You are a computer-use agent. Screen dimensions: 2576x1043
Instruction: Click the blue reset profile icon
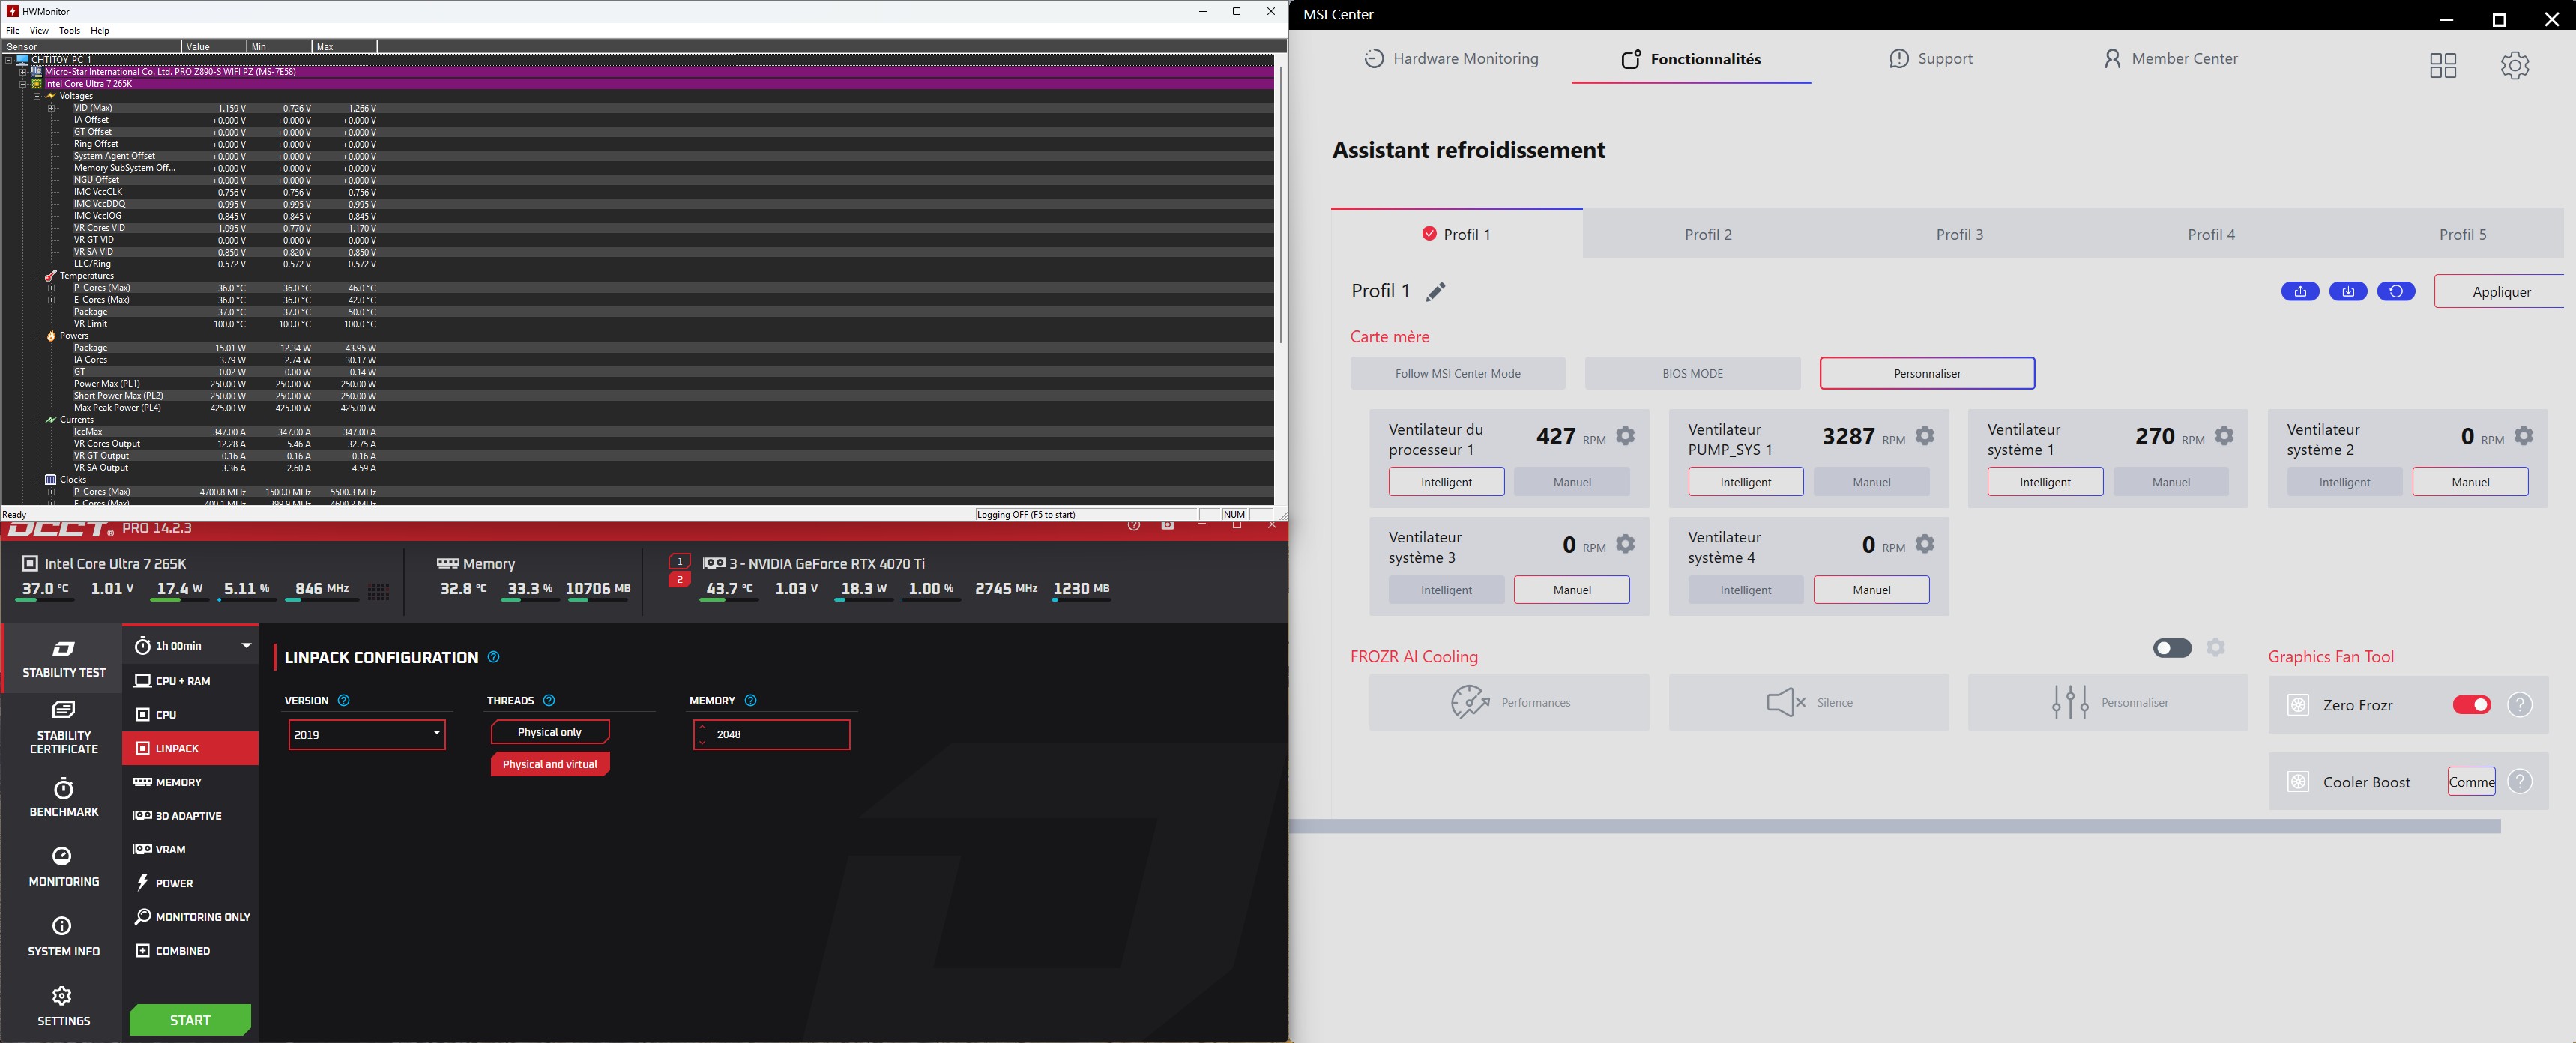(2396, 292)
